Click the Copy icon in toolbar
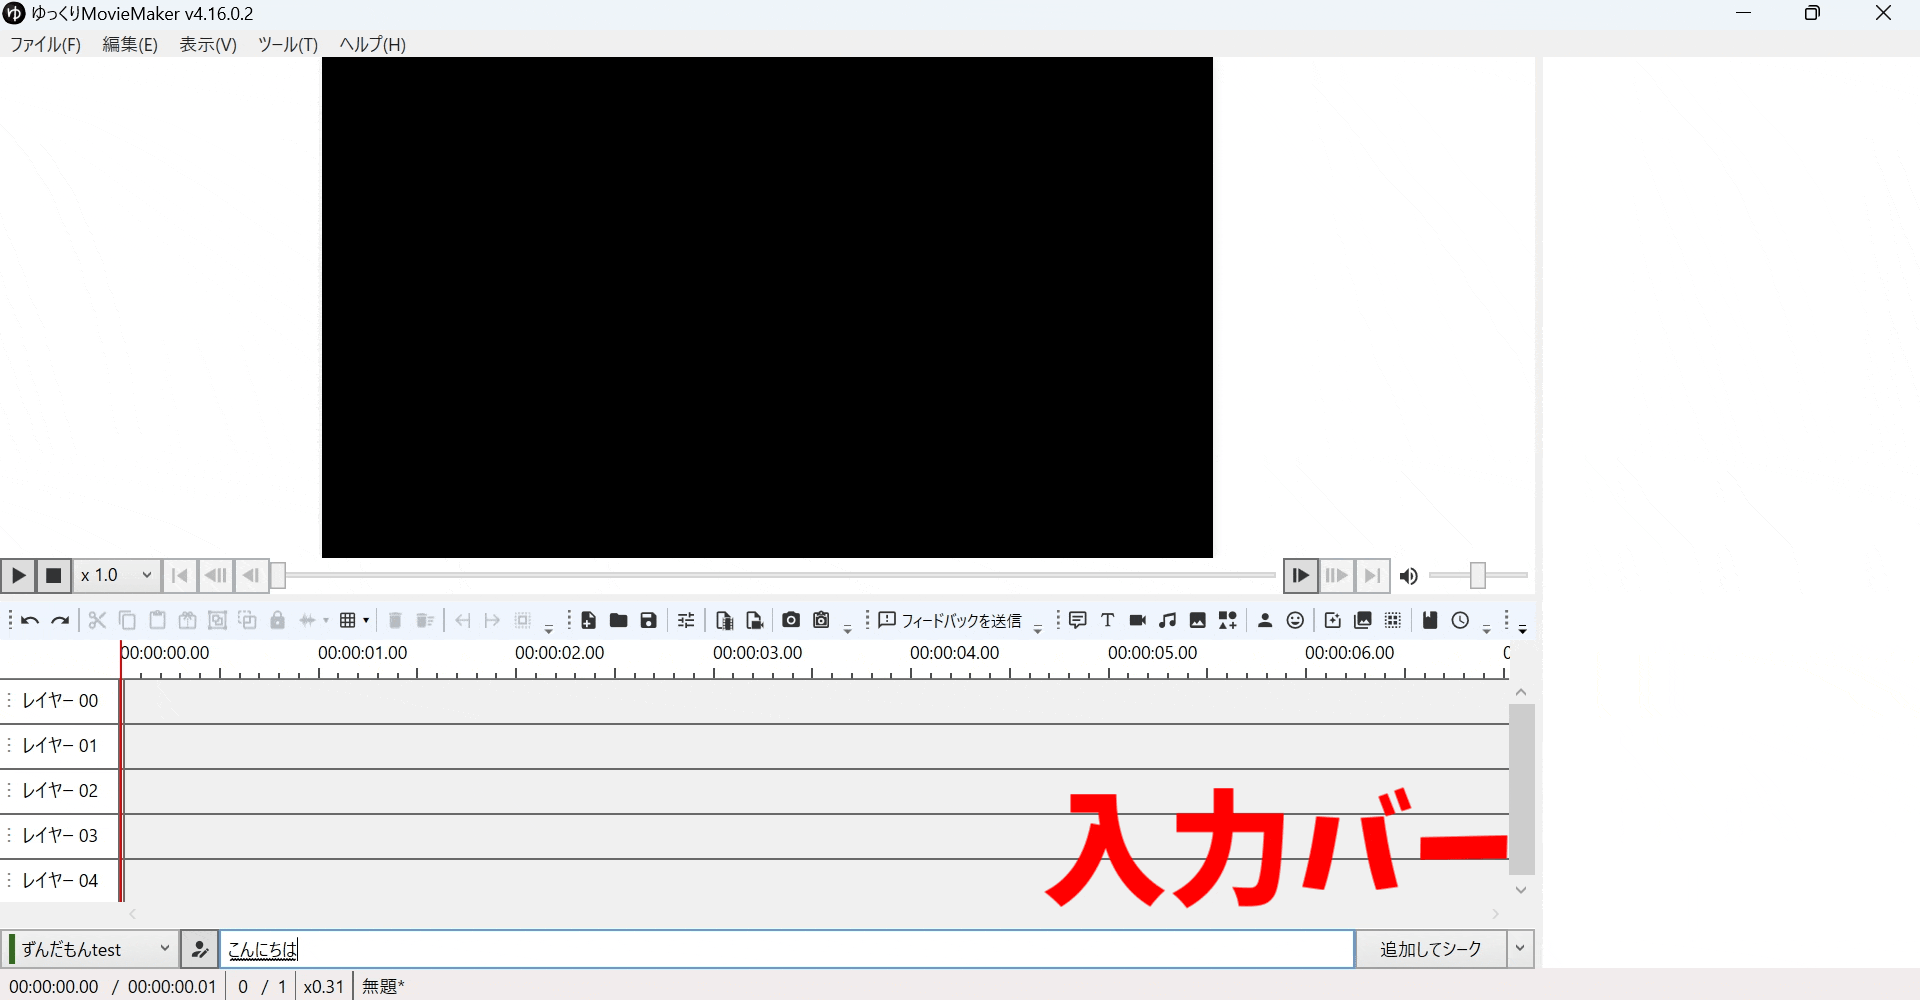The width and height of the screenshot is (1920, 1000). pos(127,621)
